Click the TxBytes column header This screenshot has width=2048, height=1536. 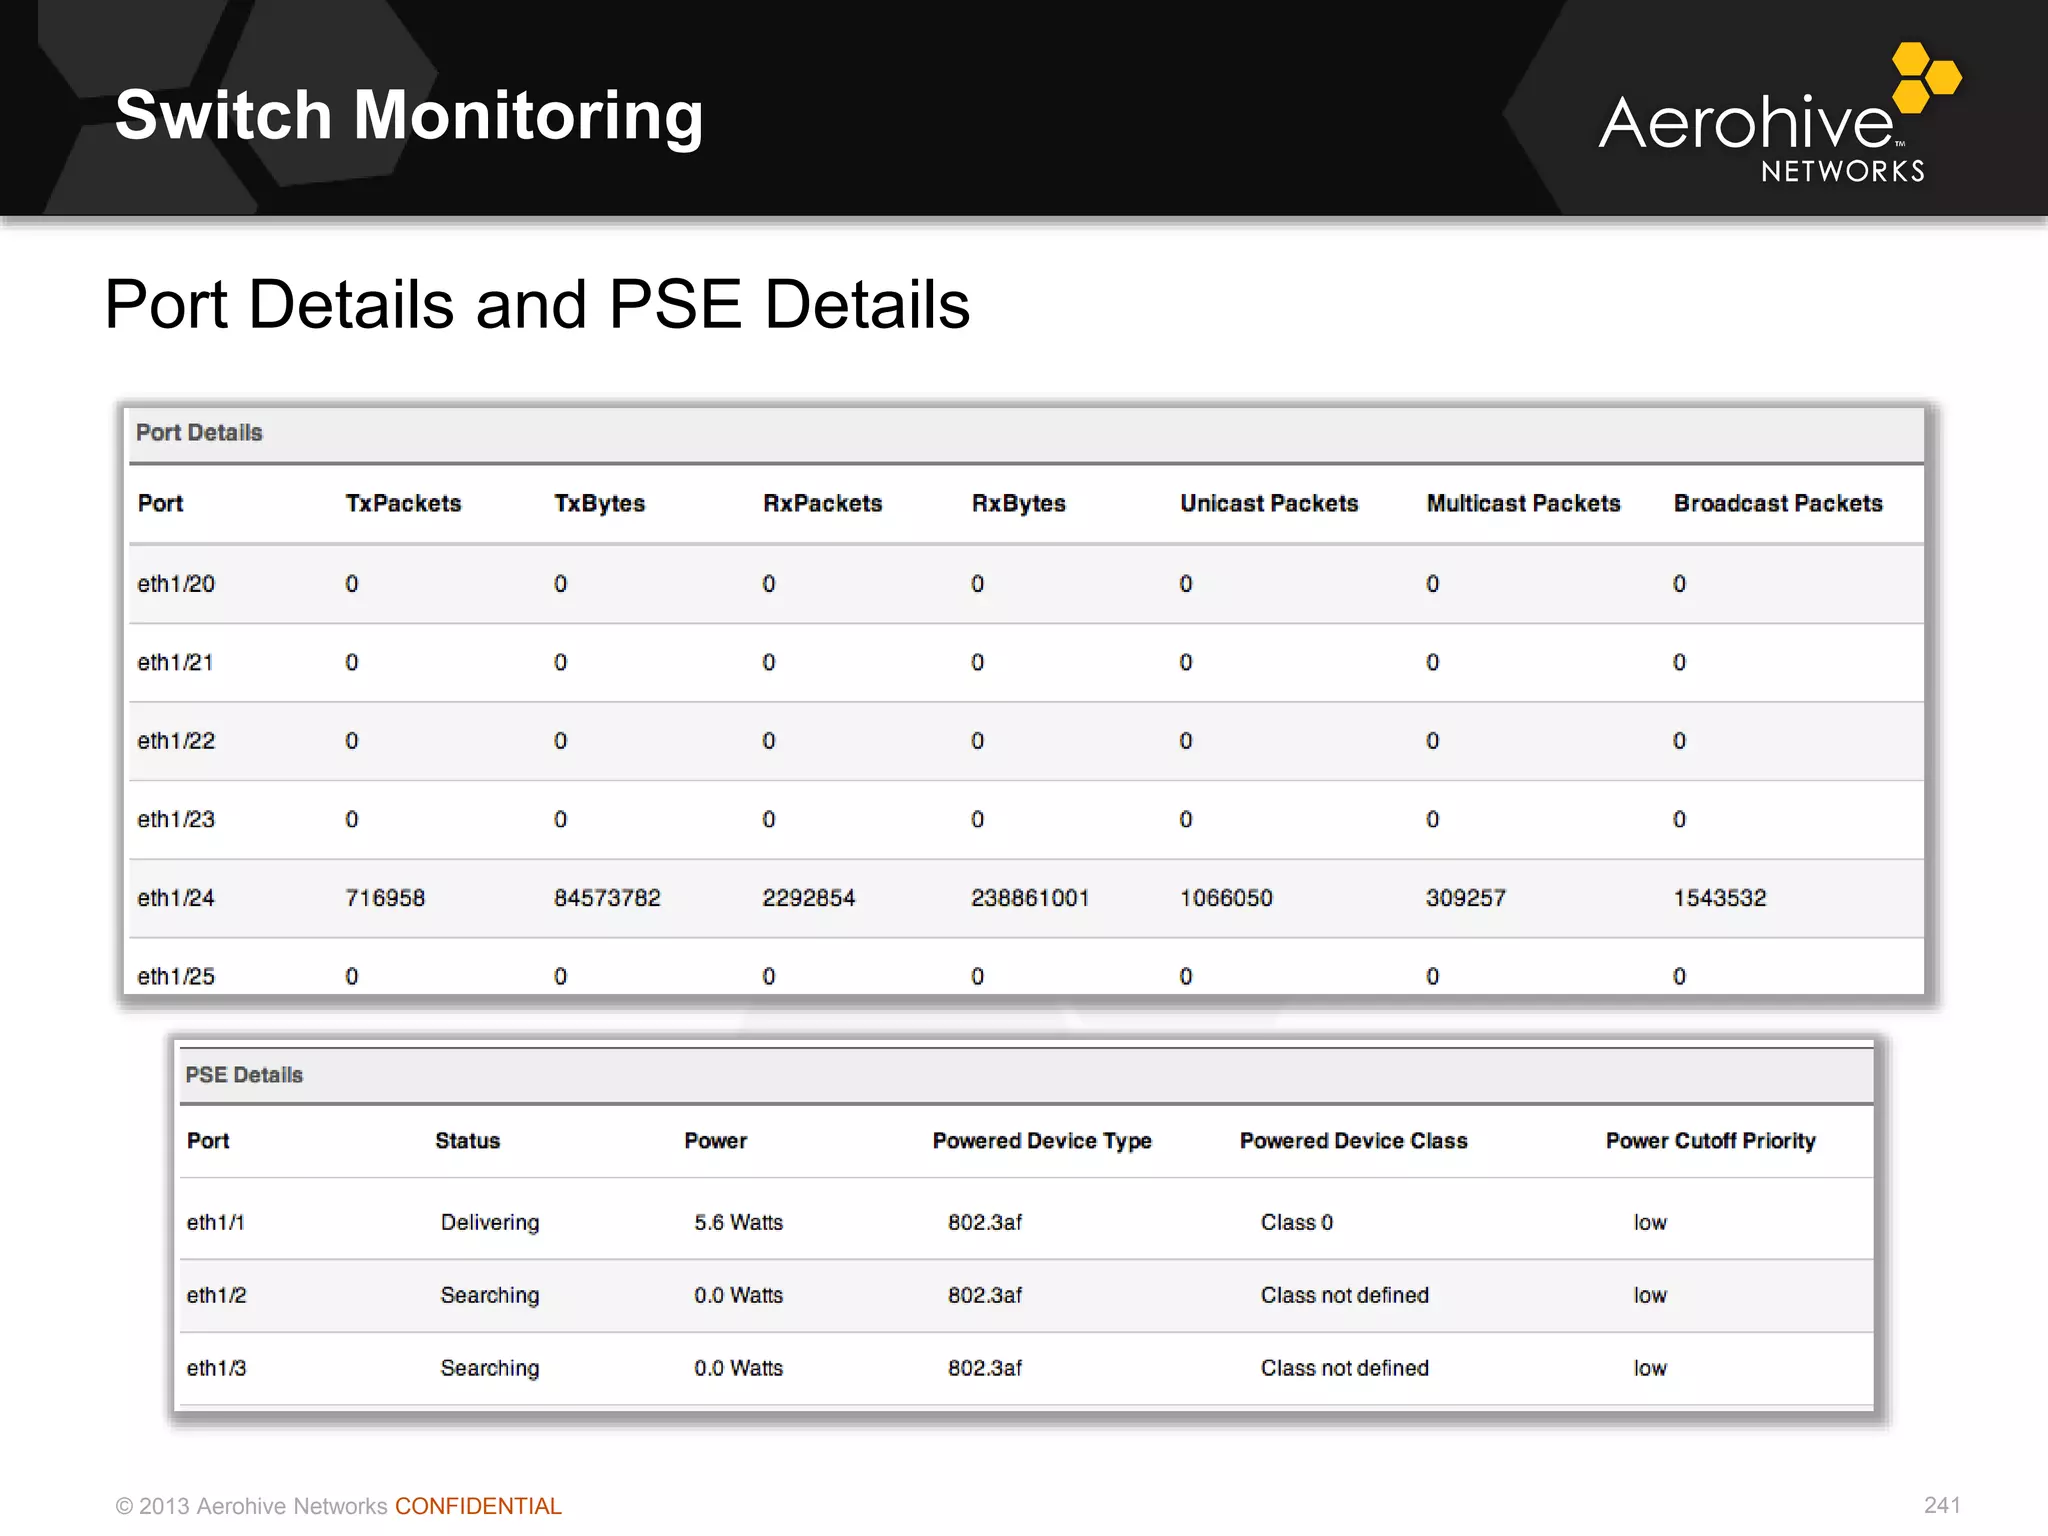(599, 503)
